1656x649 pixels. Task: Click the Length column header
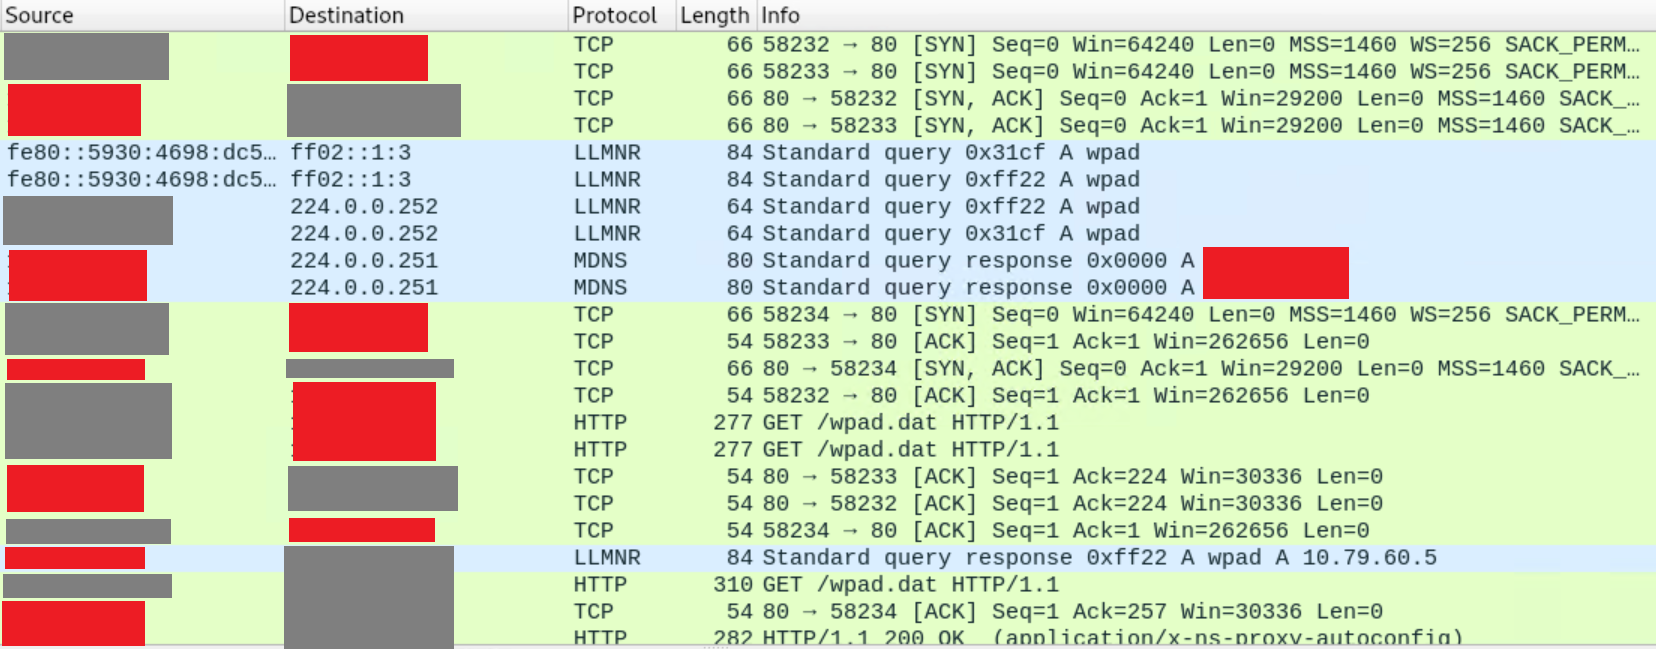714,15
